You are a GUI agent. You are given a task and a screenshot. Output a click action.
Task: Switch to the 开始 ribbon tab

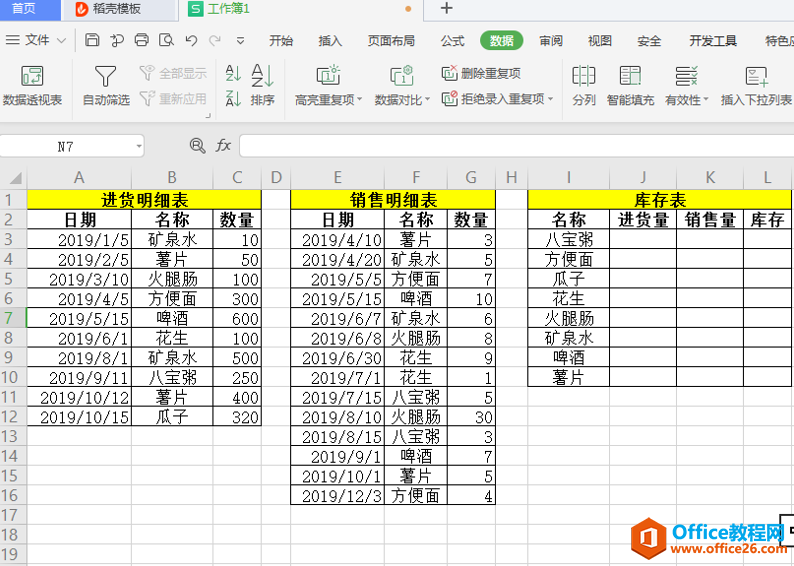[281, 41]
